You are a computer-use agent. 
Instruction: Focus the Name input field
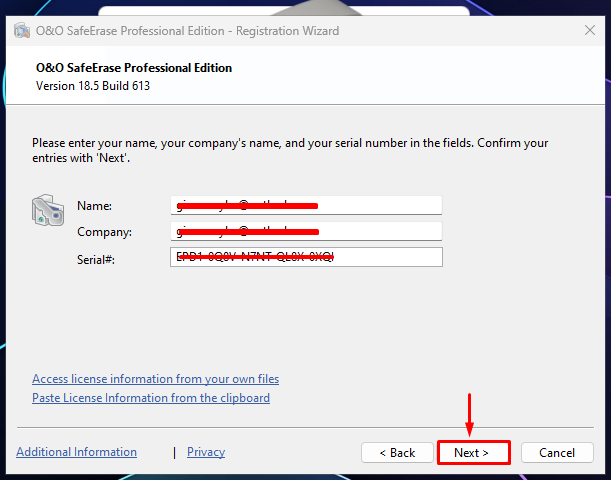point(306,205)
